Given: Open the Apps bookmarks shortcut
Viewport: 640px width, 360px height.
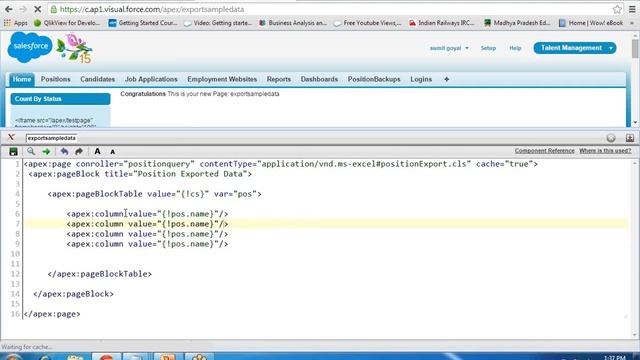Looking at the screenshot, I should 16,23.
